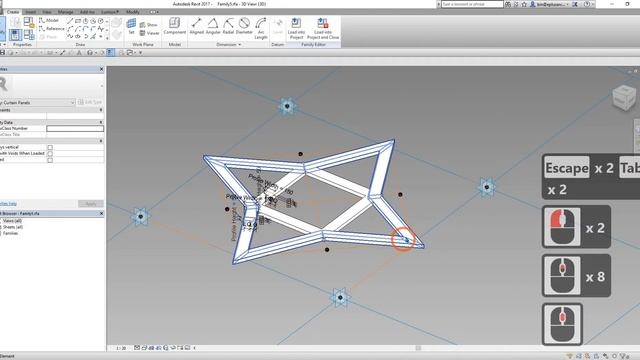
Task: Close the Project Browser panel
Action: pos(102,213)
